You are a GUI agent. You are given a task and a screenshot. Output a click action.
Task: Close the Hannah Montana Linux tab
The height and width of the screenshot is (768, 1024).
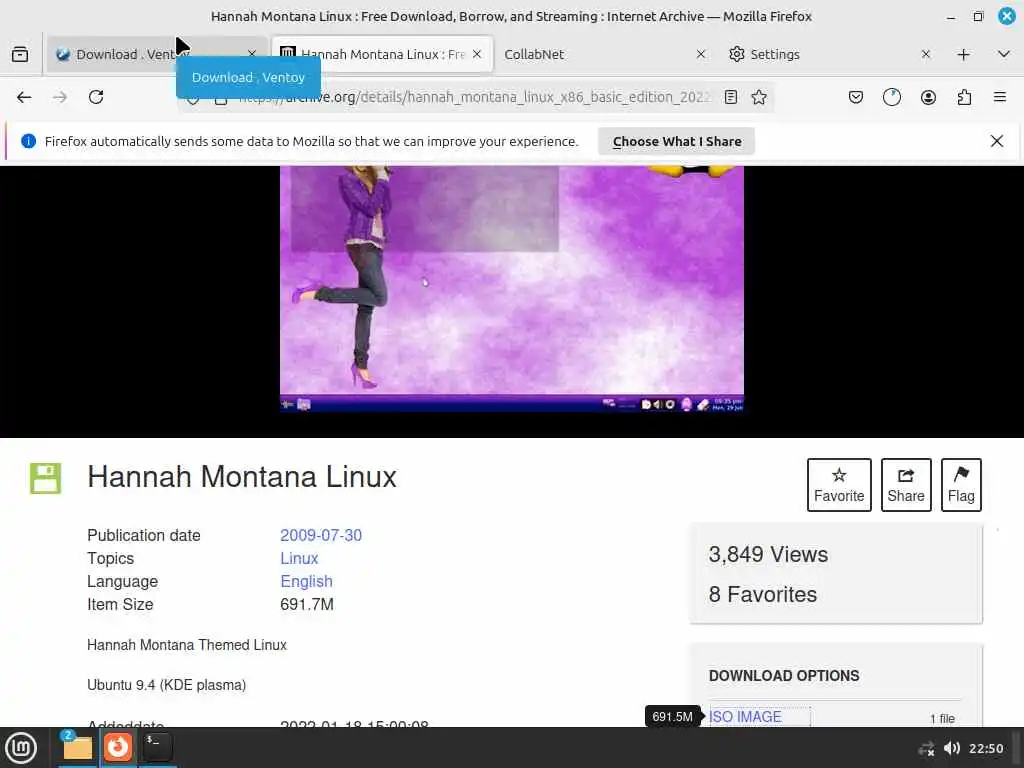point(477,54)
